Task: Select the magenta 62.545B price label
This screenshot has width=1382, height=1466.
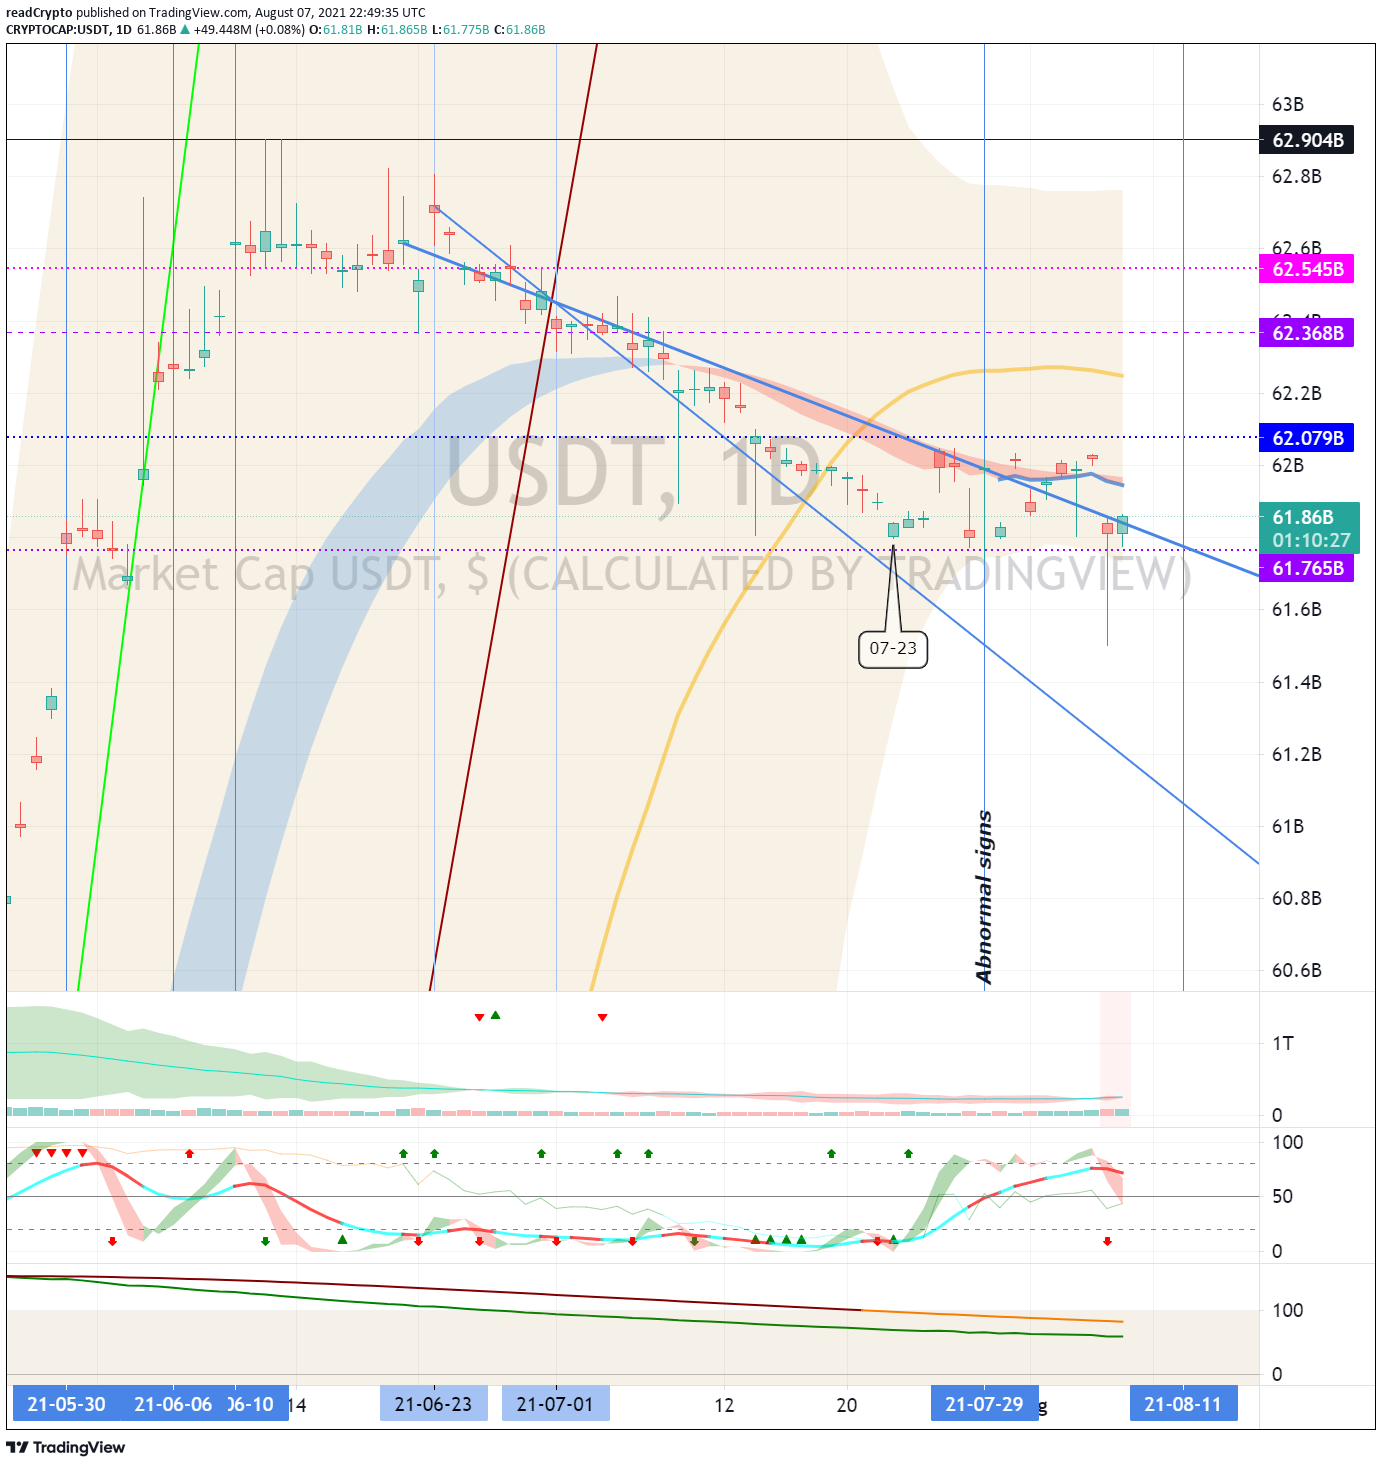Action: click(1306, 269)
